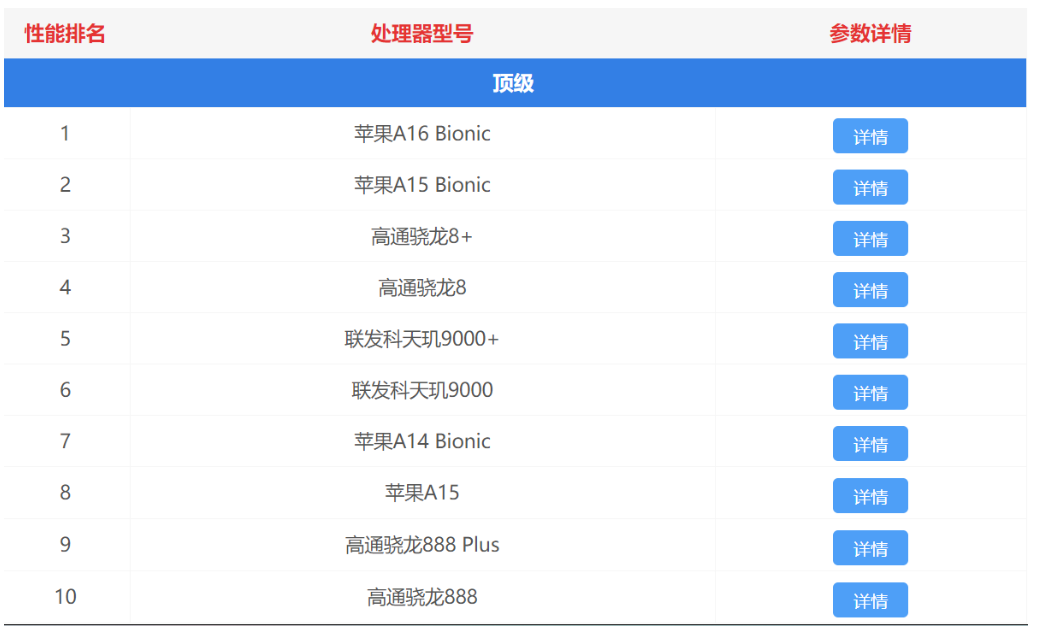View 详情 for rank 8 苹果A15
The image size is (1047, 637).
coord(869,496)
